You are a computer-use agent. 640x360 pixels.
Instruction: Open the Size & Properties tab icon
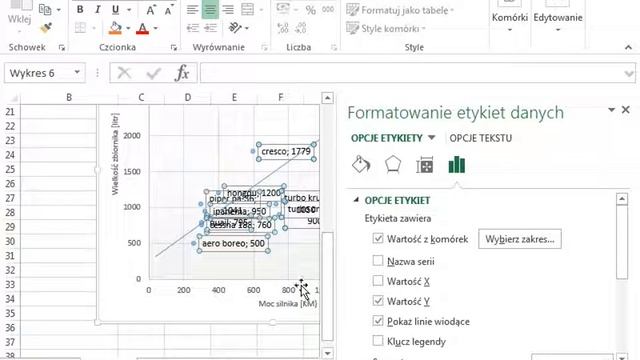[x=424, y=165]
